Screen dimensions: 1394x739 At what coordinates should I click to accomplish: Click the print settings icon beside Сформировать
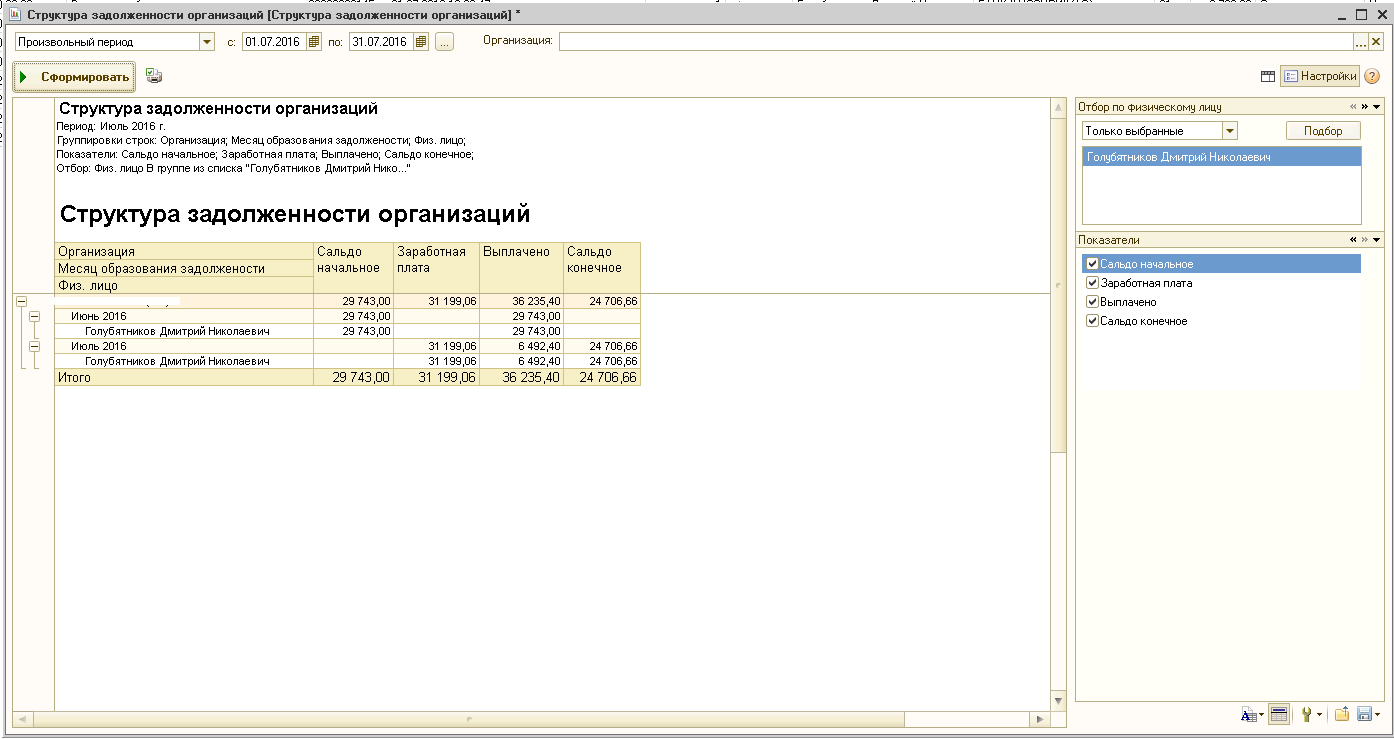[153, 76]
